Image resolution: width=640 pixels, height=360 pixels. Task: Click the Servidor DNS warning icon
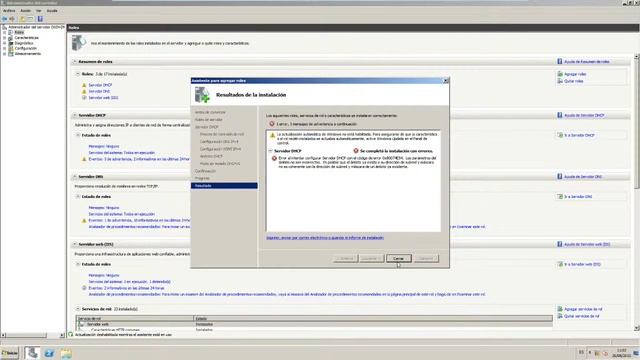click(84, 91)
